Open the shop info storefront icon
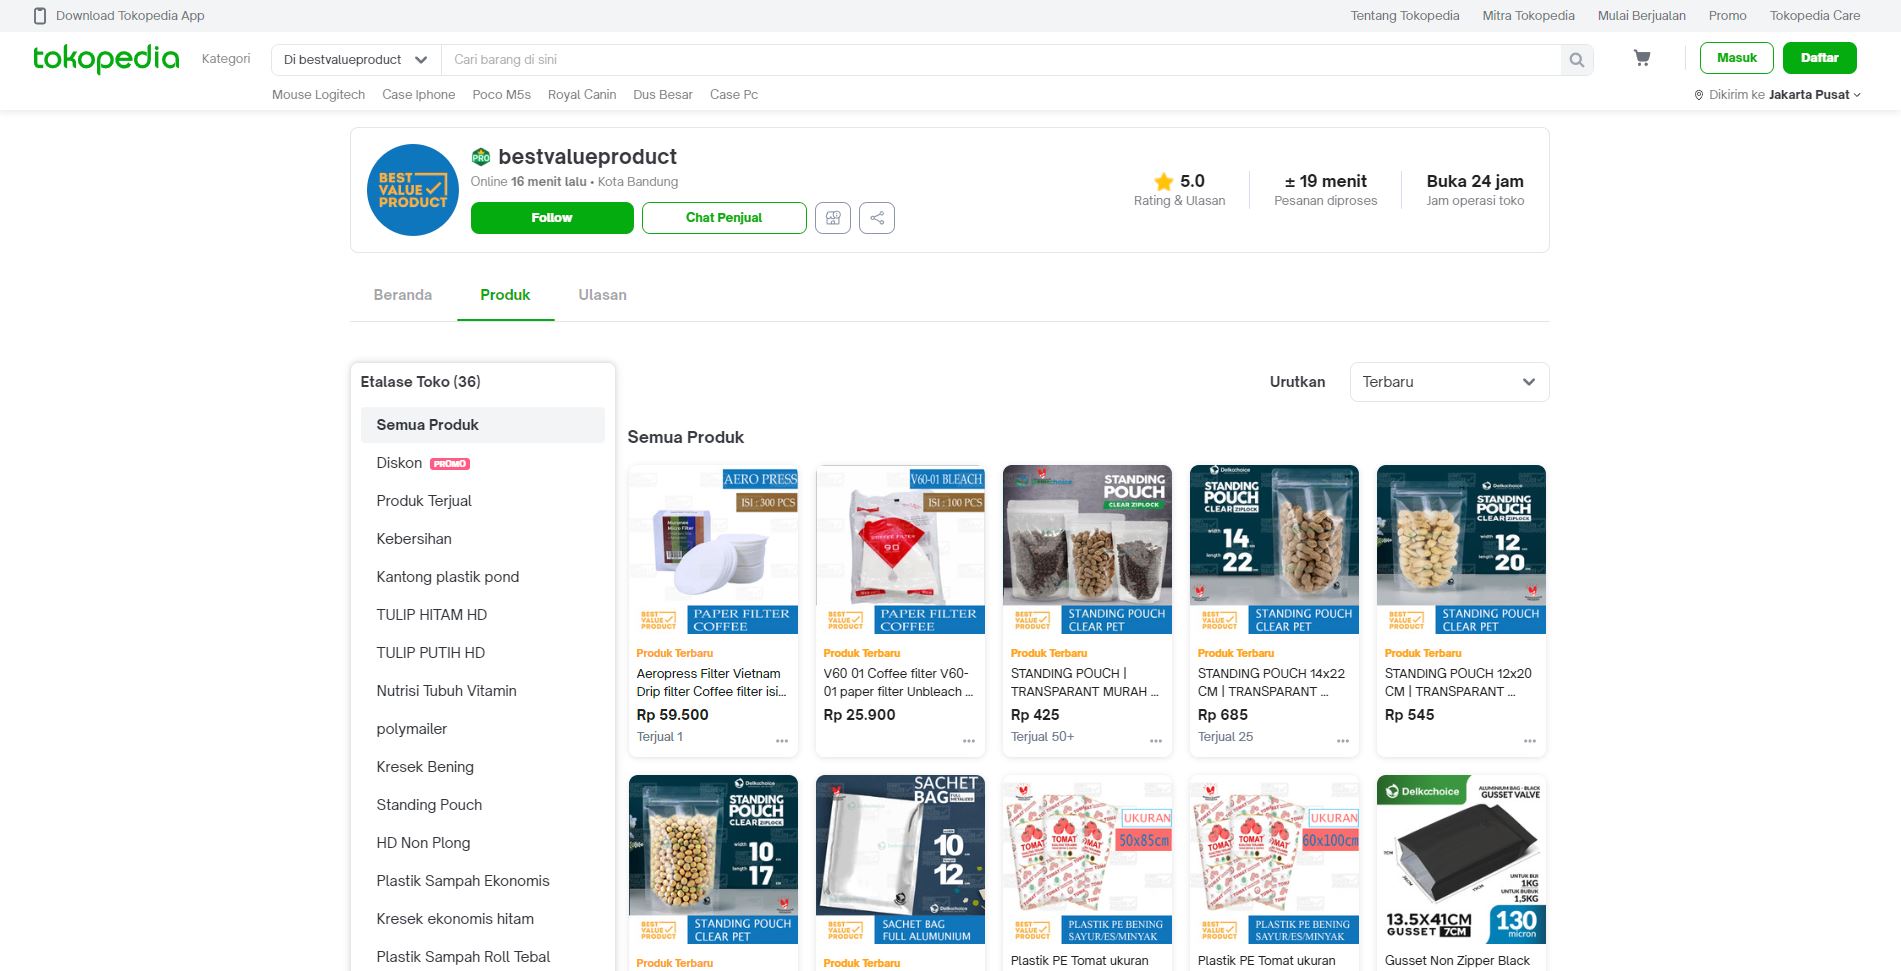The height and width of the screenshot is (971, 1901). click(x=833, y=218)
